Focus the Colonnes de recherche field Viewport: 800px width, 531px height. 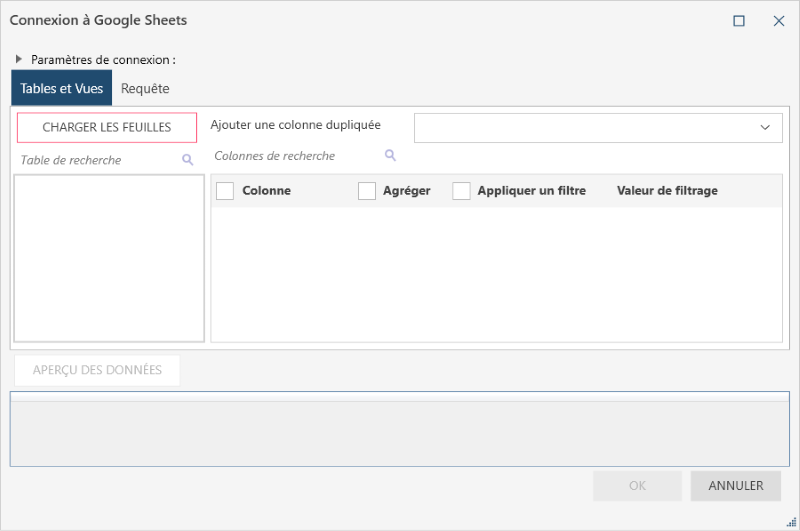296,156
